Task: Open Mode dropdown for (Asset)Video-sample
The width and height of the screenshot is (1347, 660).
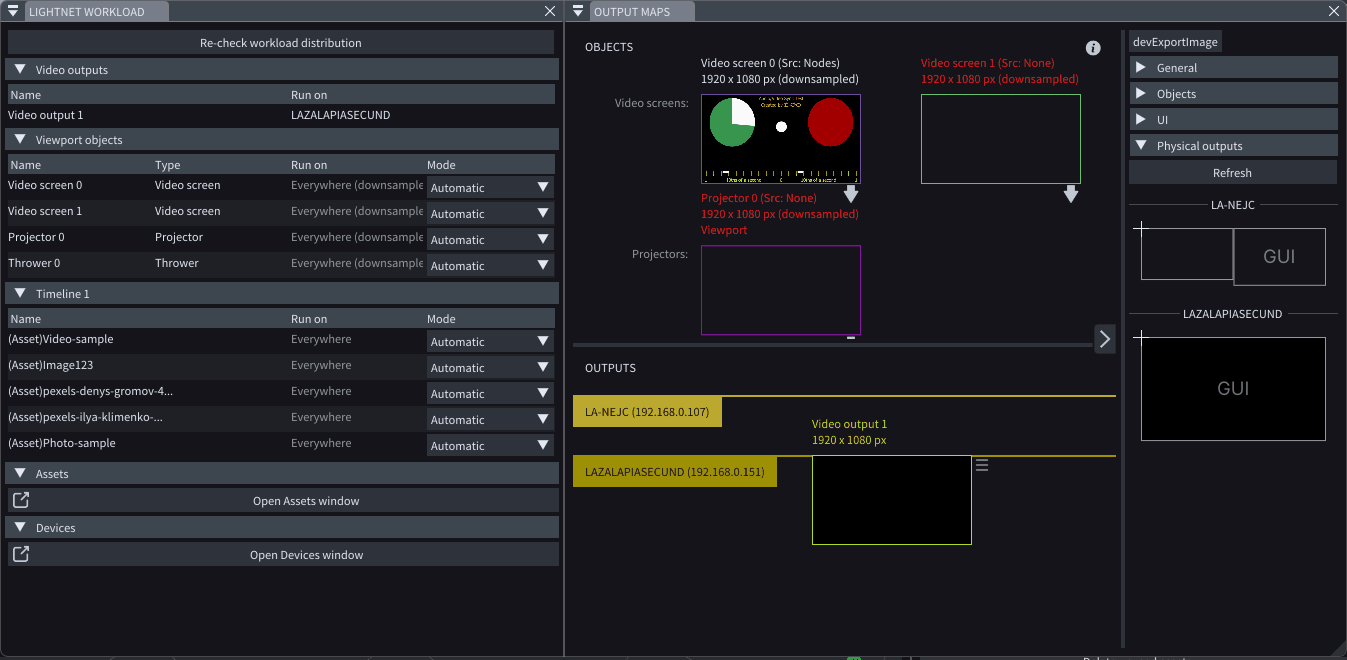Action: tap(490, 341)
